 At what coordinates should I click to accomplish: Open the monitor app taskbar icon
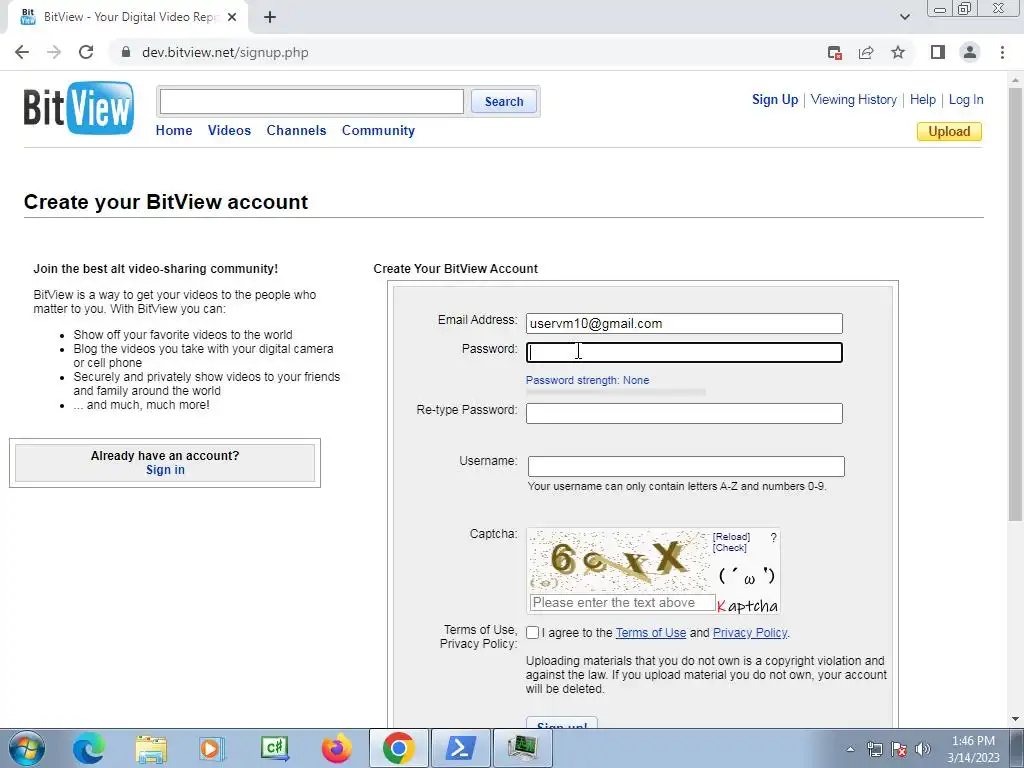(522, 748)
